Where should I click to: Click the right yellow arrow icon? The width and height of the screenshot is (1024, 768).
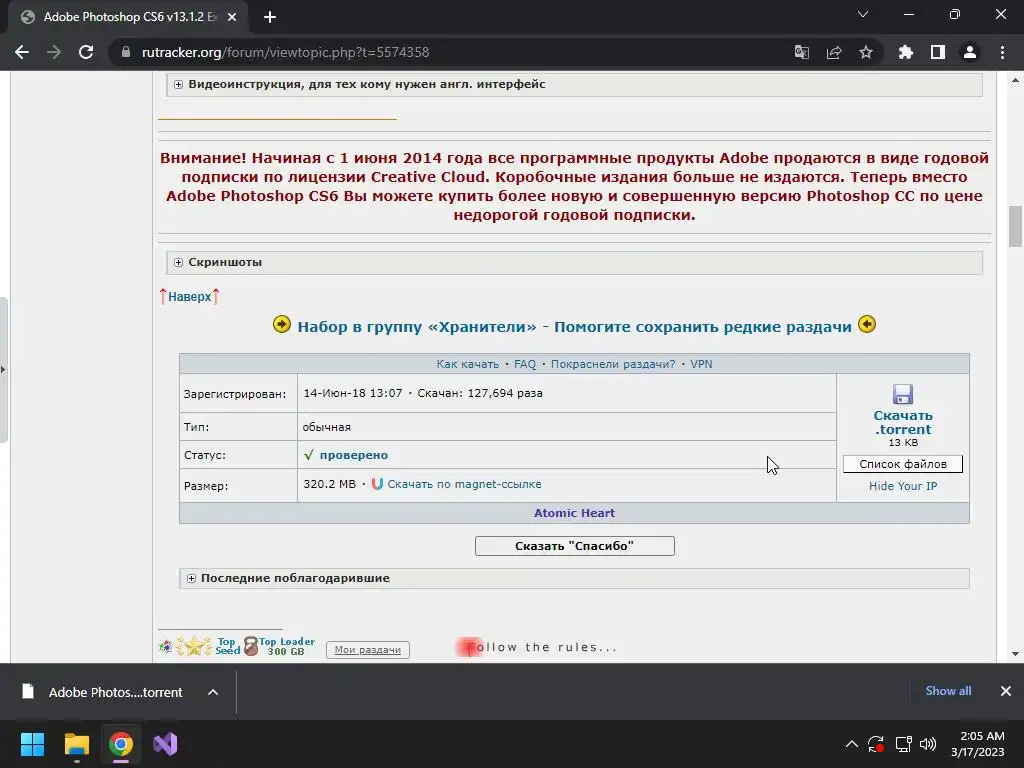(x=867, y=324)
